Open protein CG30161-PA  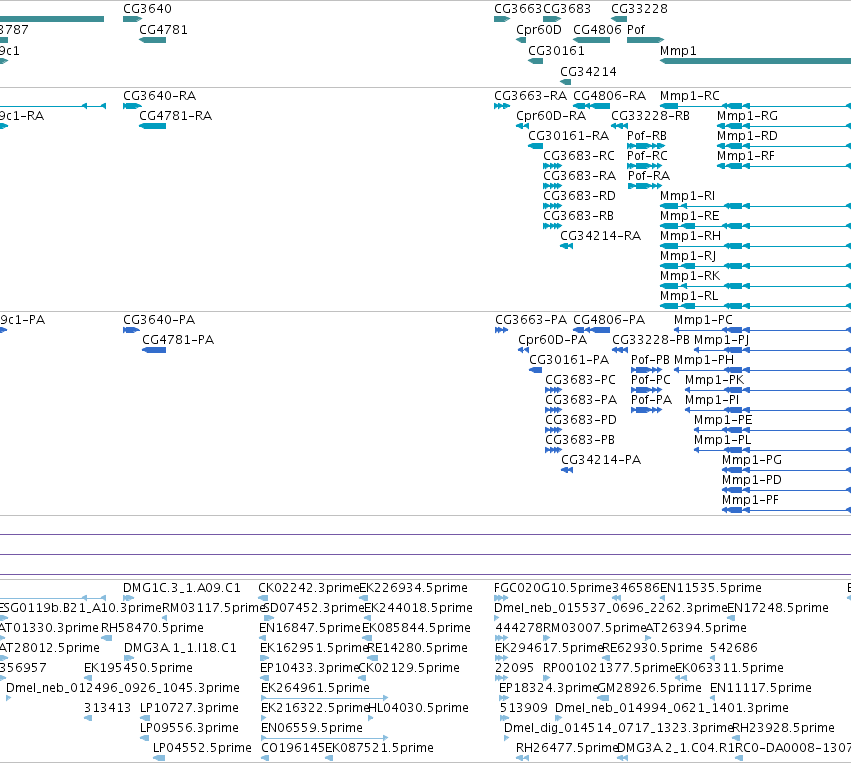569,360
